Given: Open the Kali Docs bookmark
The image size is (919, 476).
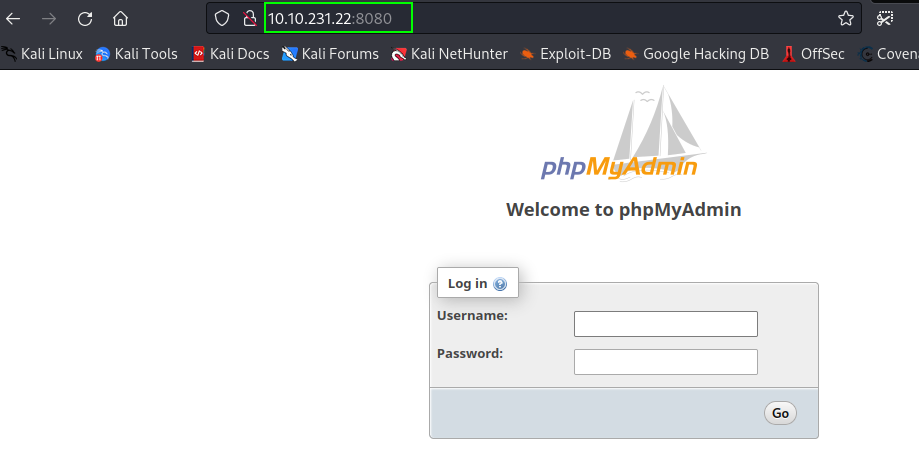Looking at the screenshot, I should click(230, 54).
